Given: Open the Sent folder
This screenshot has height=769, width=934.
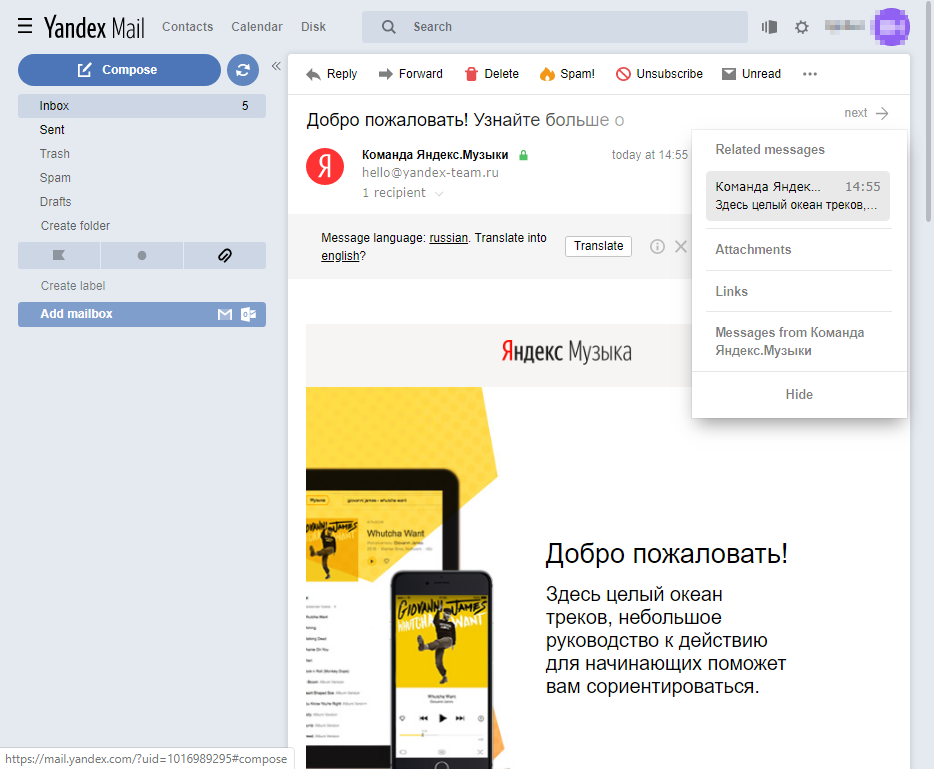Looking at the screenshot, I should (52, 130).
